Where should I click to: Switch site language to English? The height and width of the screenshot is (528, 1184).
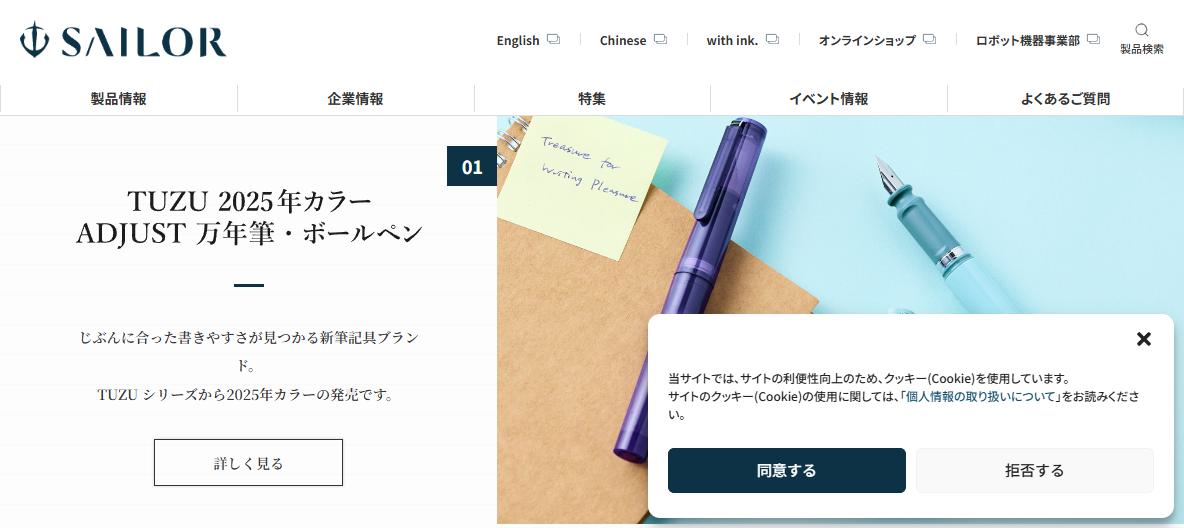pos(518,40)
